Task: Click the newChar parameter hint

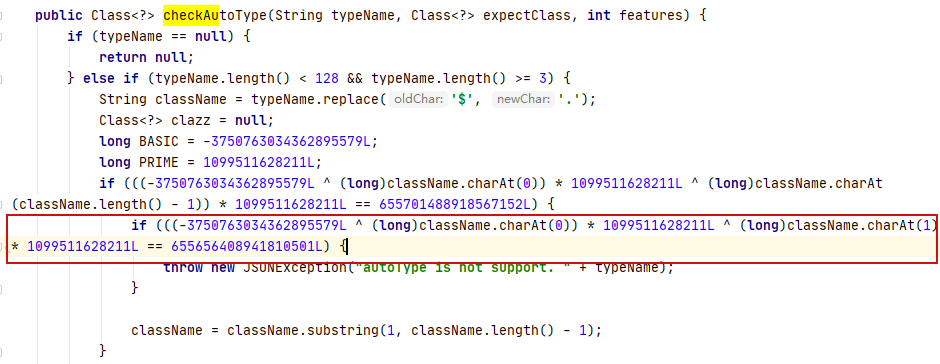Action: [523, 100]
